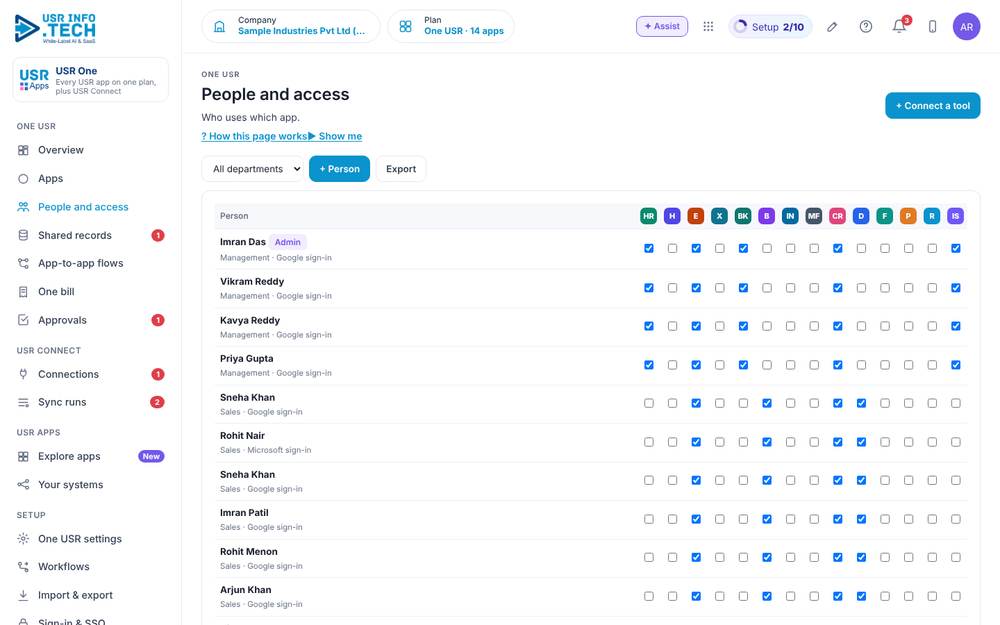
Task: Uncheck B access for Rohit Menon
Action: (x=767, y=557)
